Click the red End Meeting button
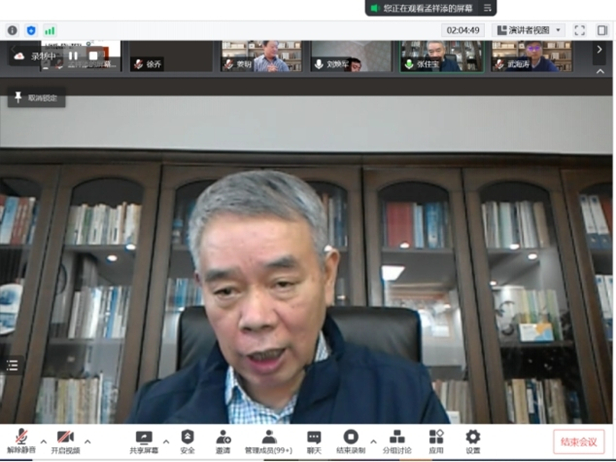This screenshot has height=462, width=616. [579, 441]
